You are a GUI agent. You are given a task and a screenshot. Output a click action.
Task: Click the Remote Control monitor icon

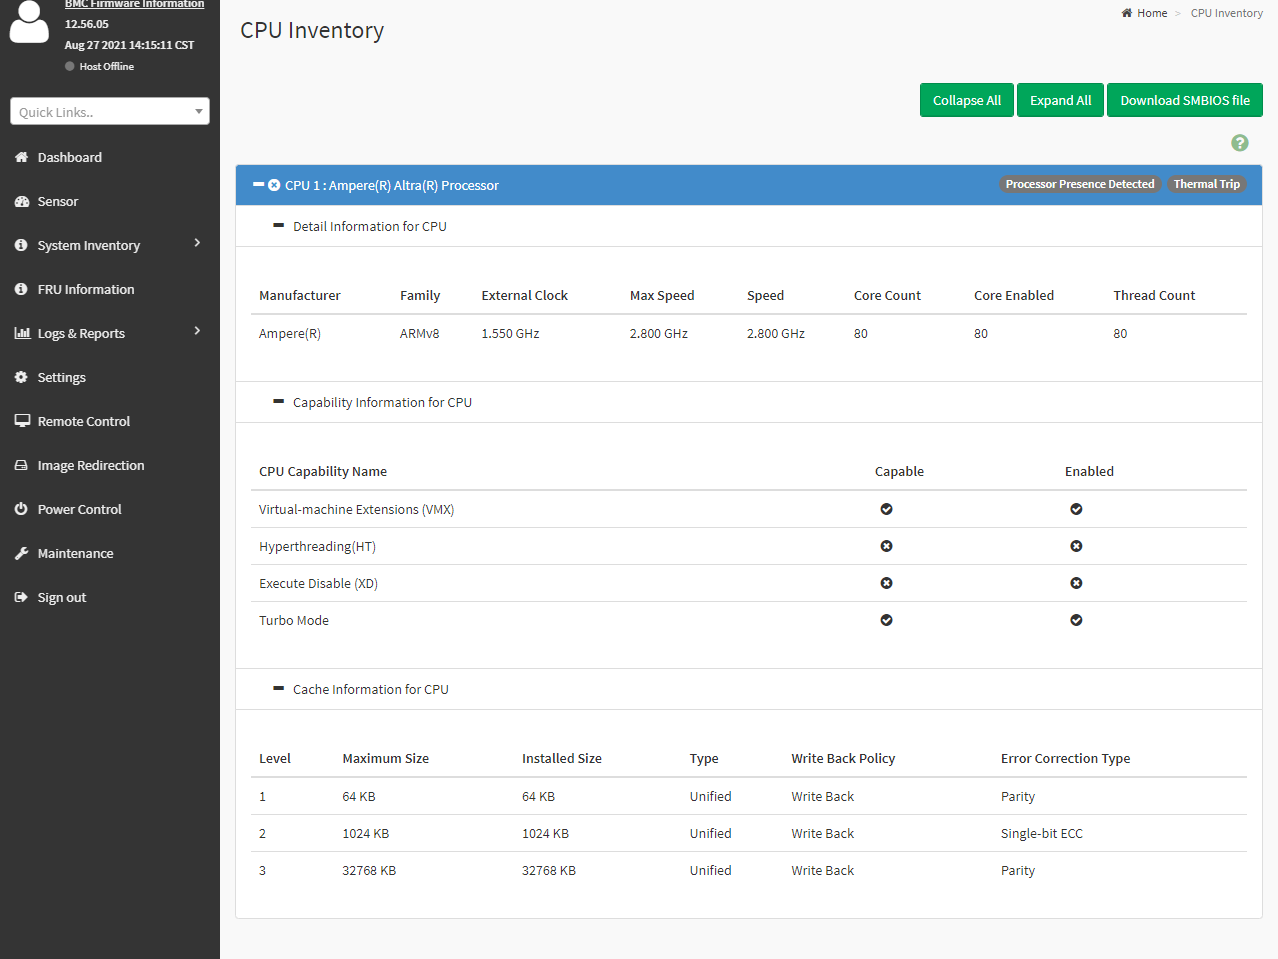tap(22, 421)
